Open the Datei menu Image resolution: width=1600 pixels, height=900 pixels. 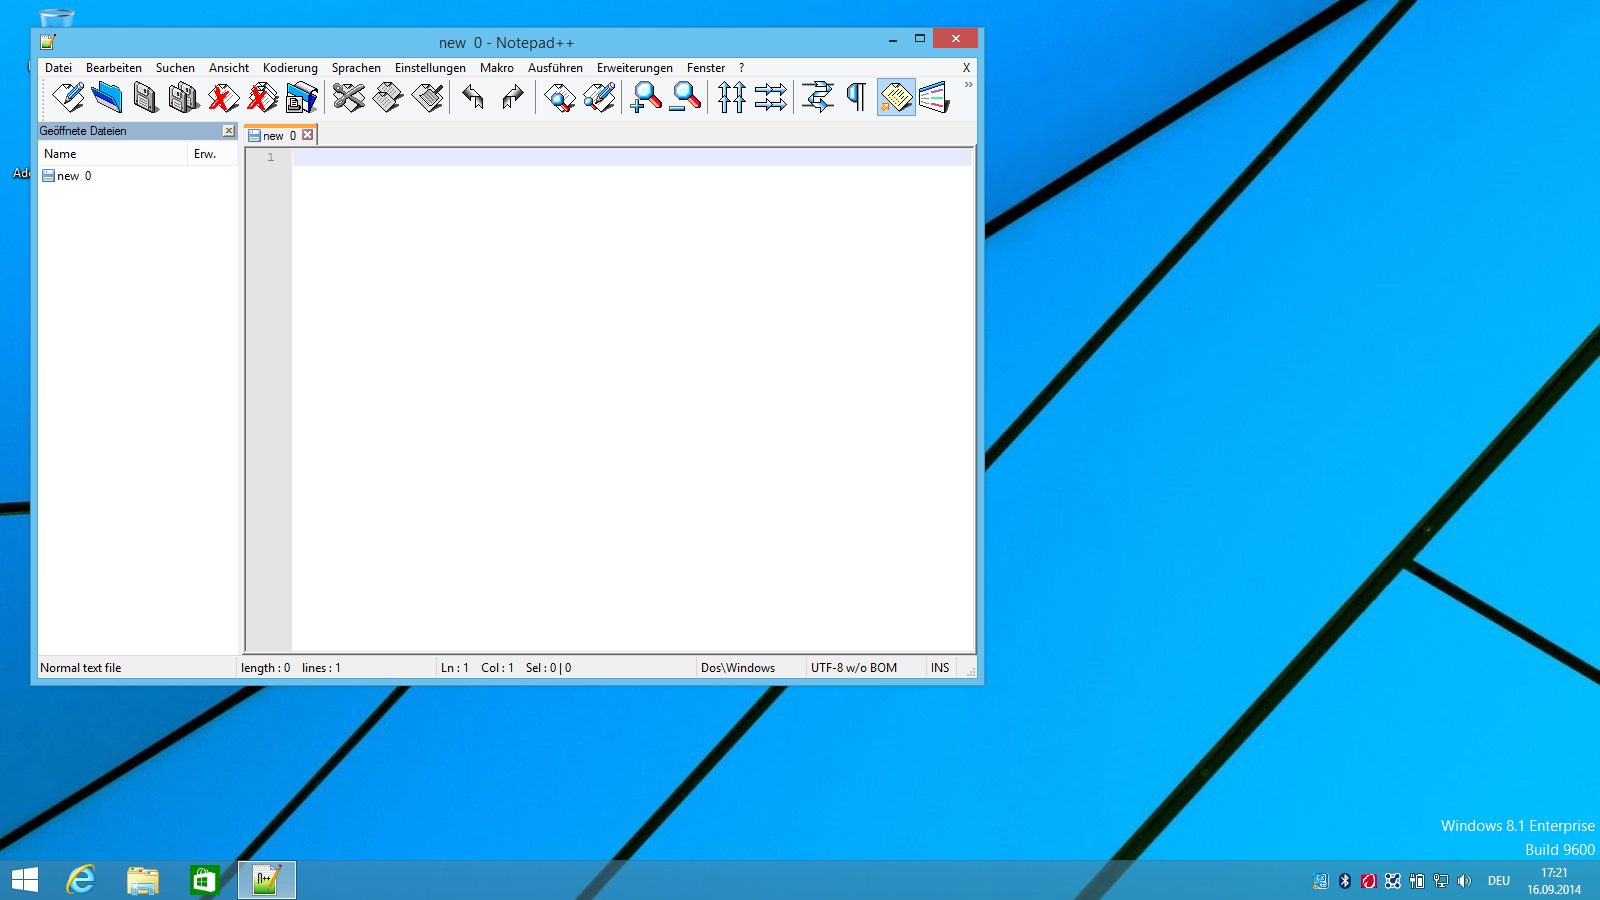click(x=58, y=68)
